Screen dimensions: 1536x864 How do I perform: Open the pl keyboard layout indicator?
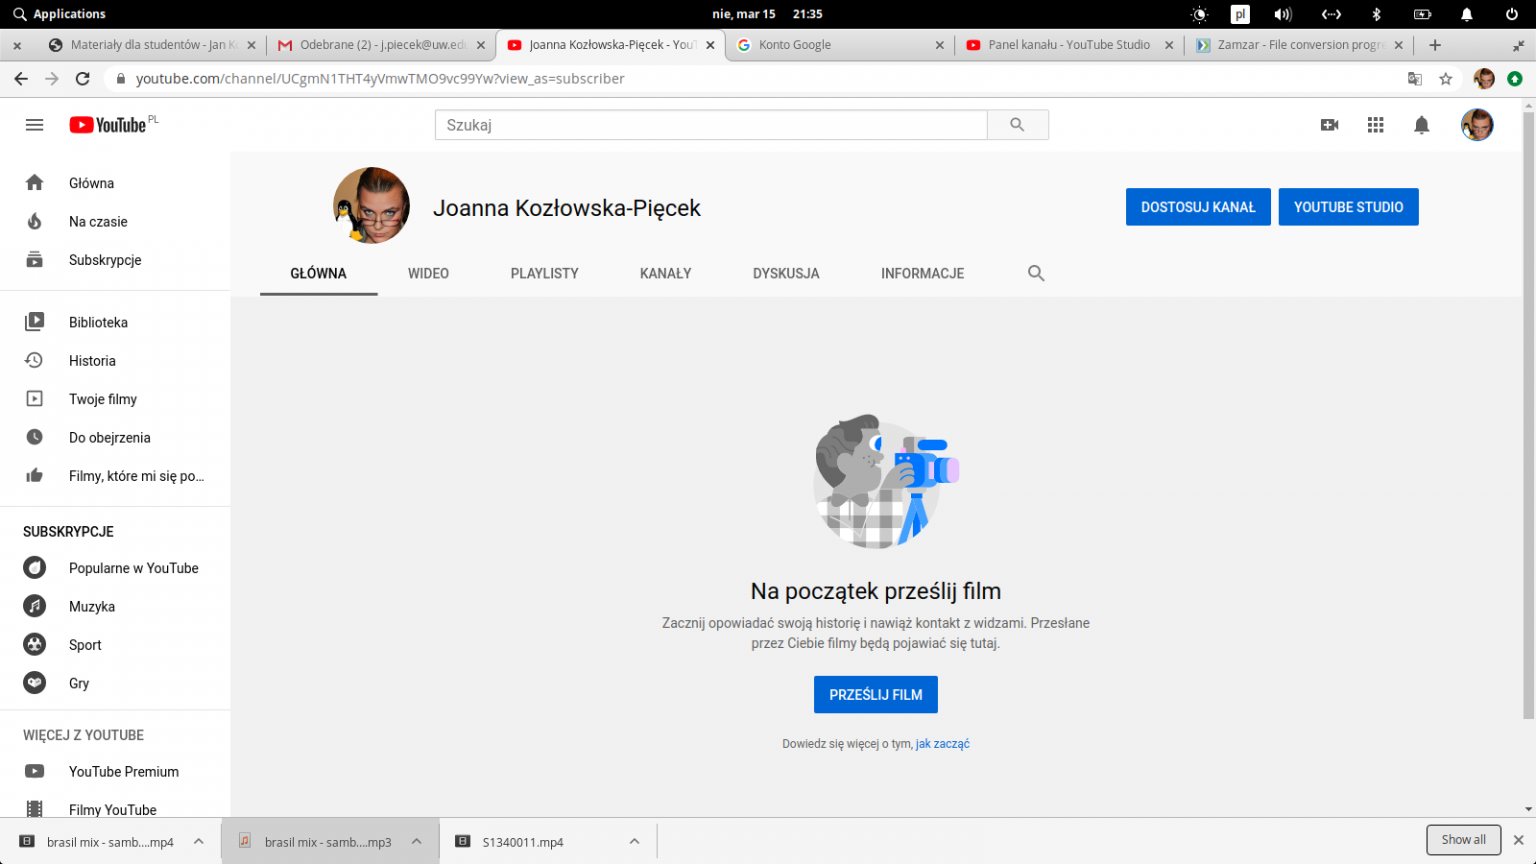coord(1240,14)
